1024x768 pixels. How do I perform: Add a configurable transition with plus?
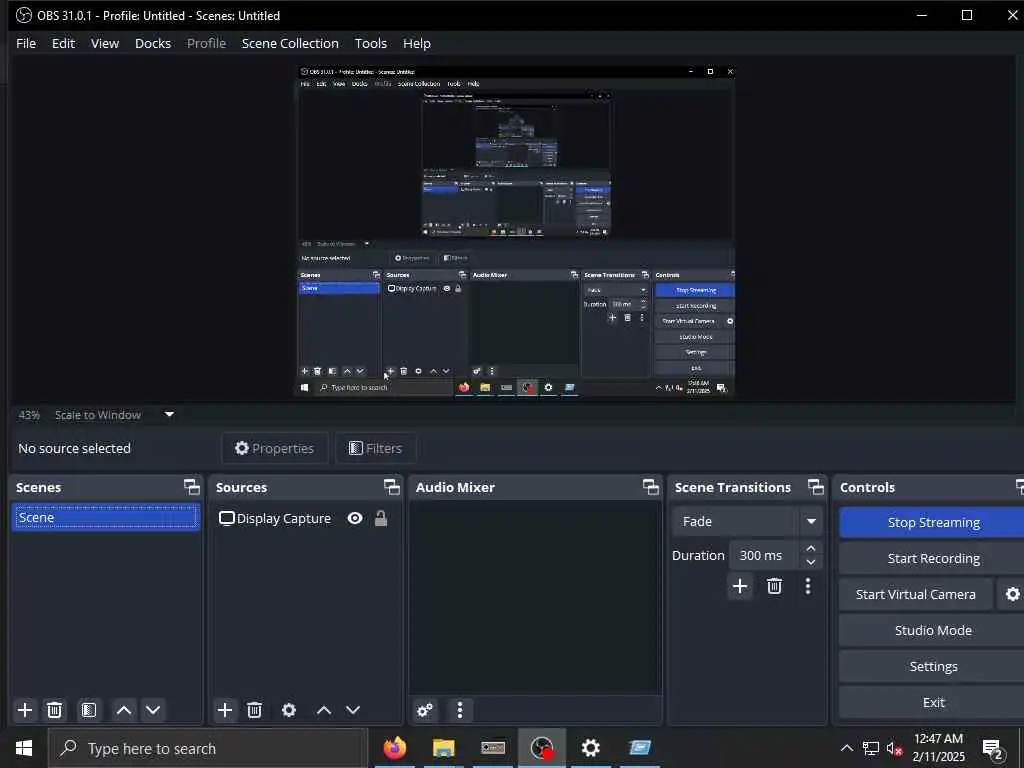(740, 586)
